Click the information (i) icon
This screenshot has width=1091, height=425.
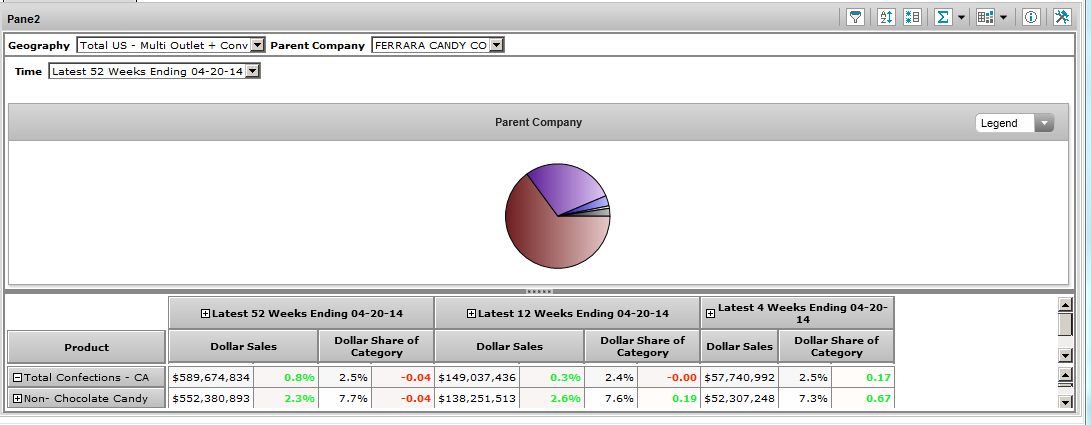[x=1031, y=17]
